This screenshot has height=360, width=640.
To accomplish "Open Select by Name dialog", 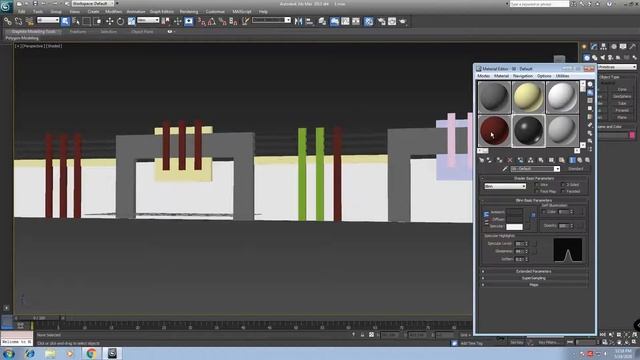I will (76, 21).
